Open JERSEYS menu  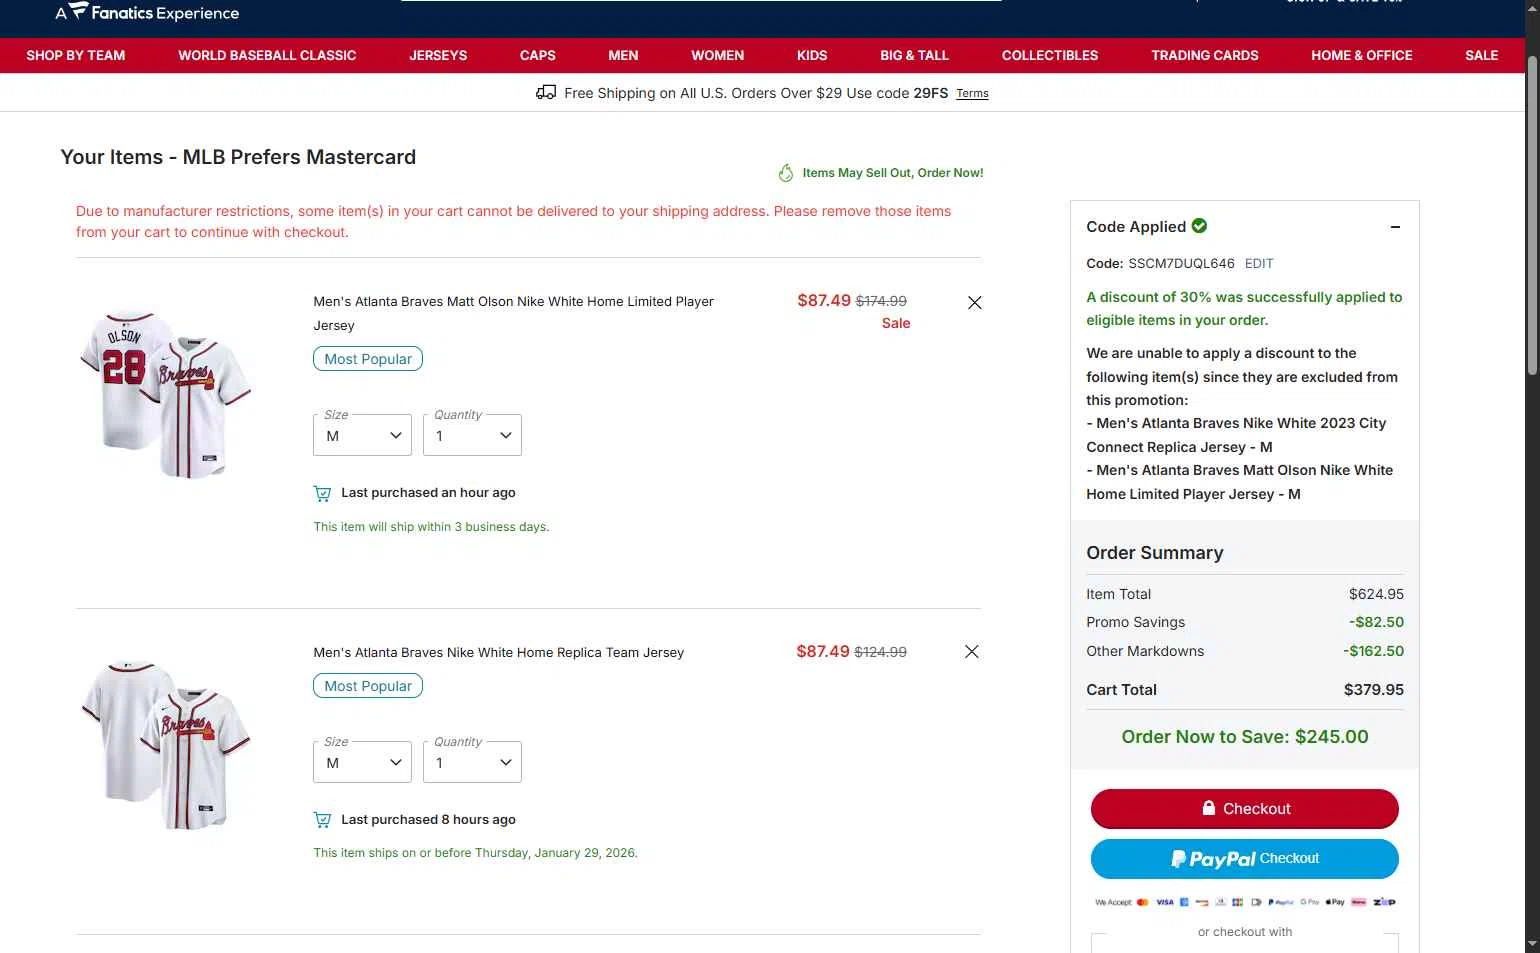coord(438,55)
